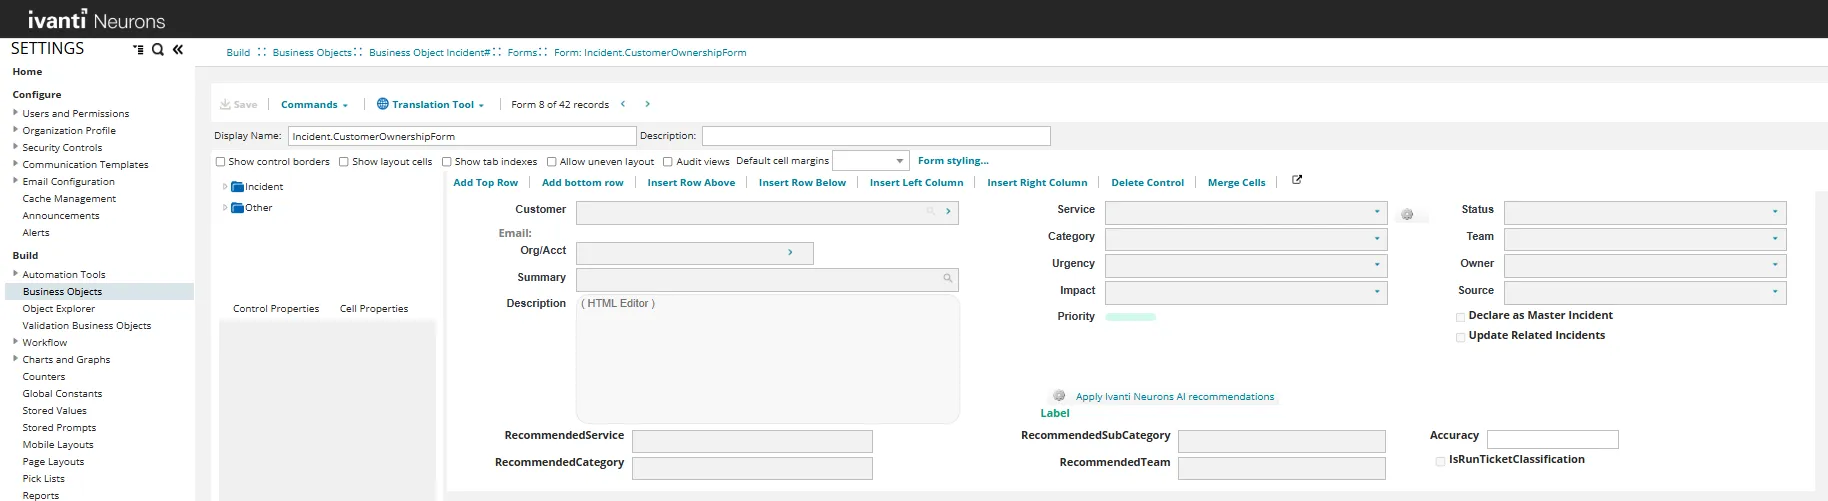Click the Save download icon
This screenshot has width=1828, height=501.
[225, 104]
